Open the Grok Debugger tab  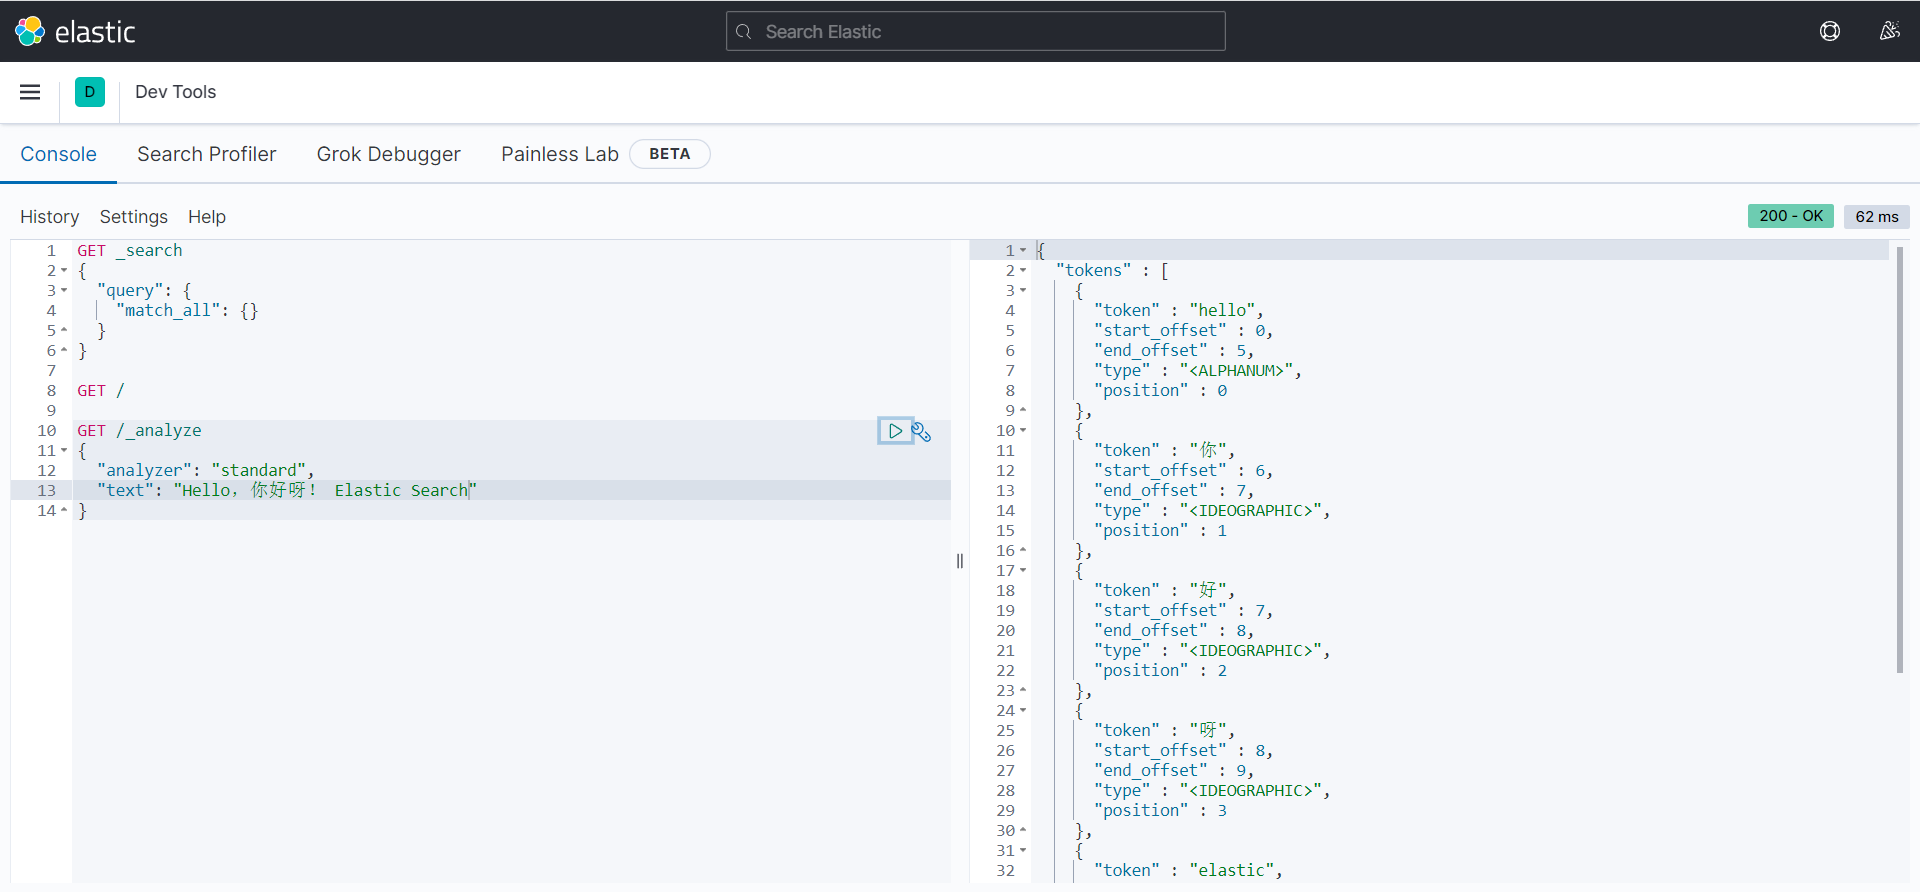point(389,154)
